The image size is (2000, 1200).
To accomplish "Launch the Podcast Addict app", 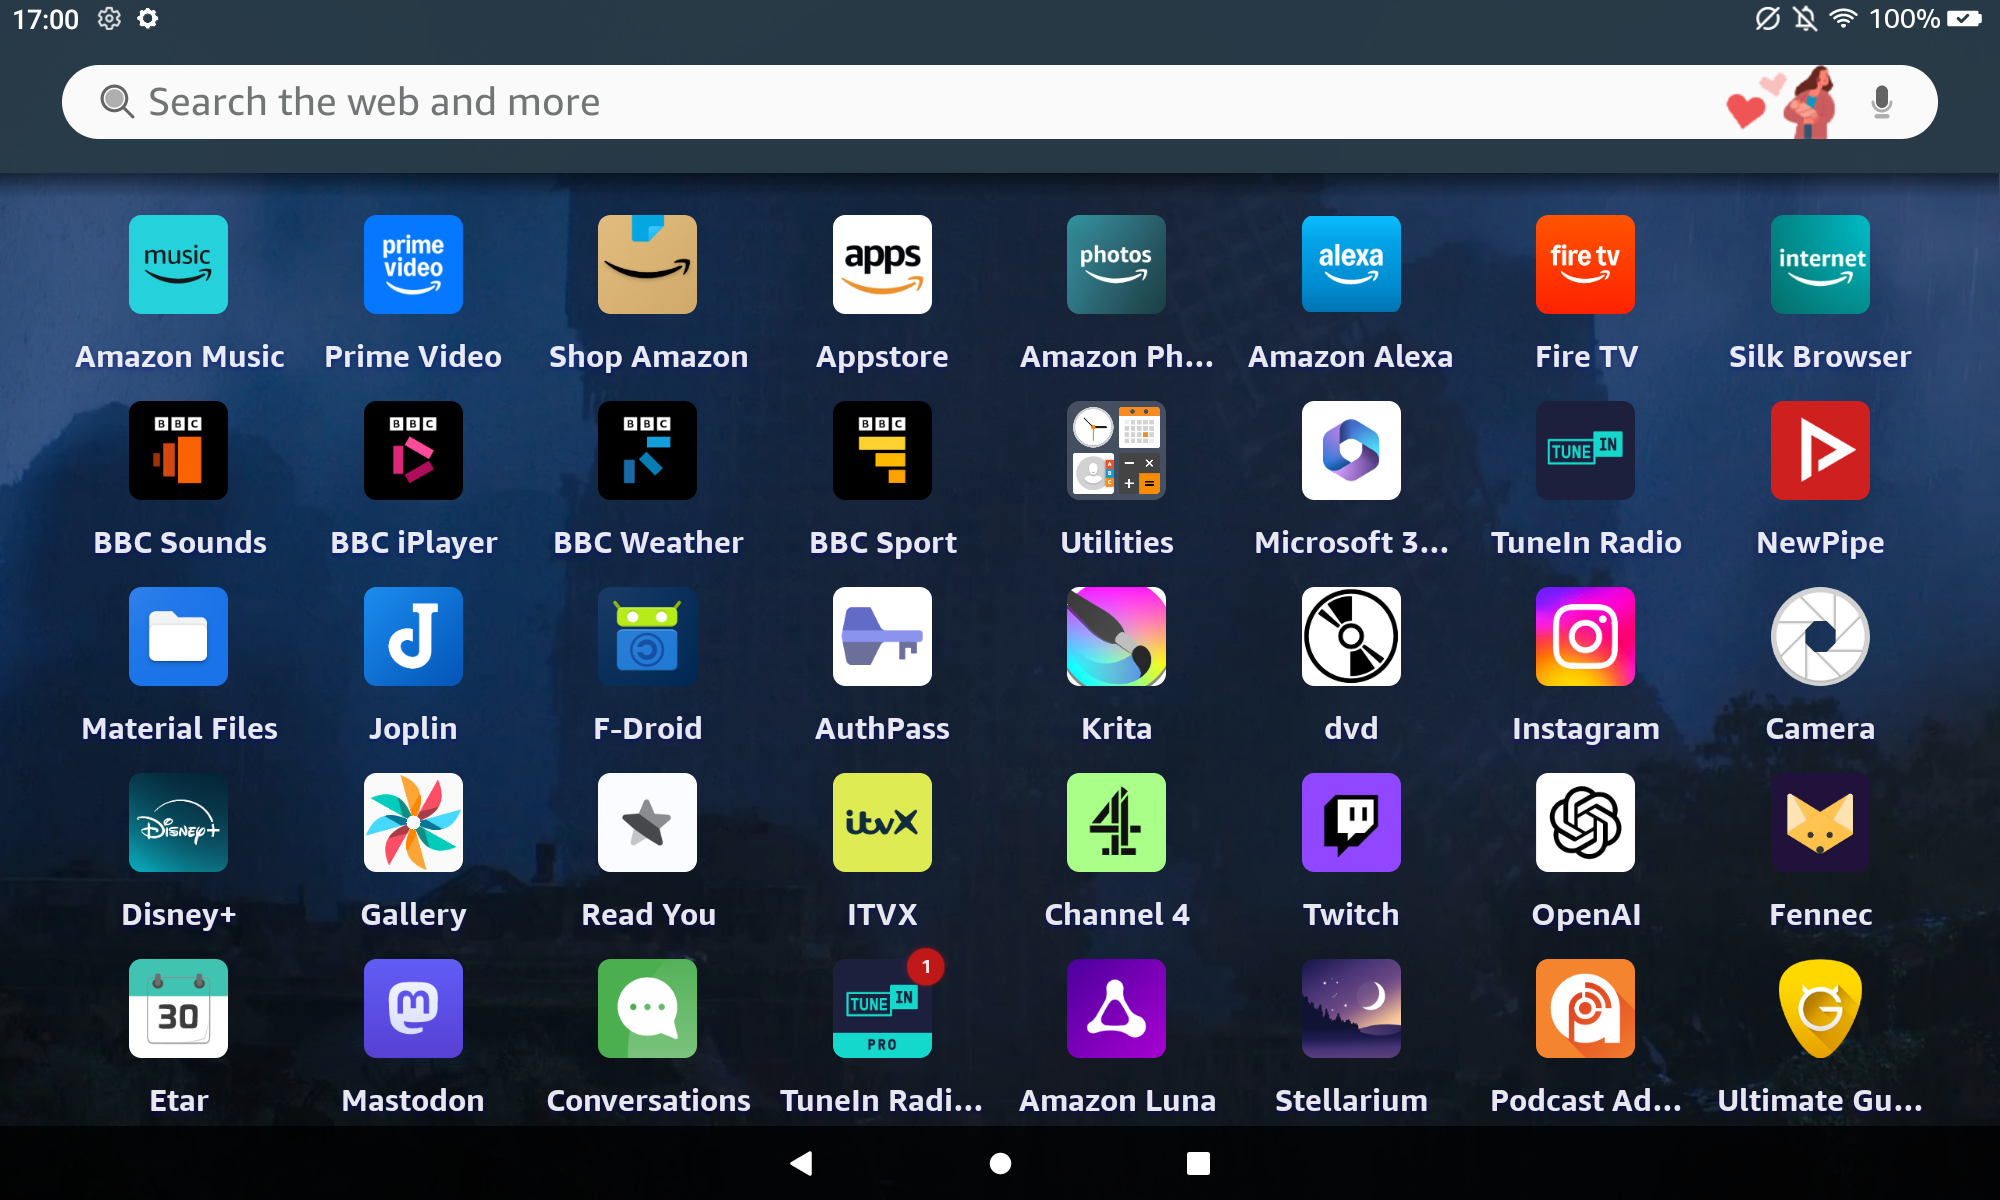I will coord(1585,1009).
